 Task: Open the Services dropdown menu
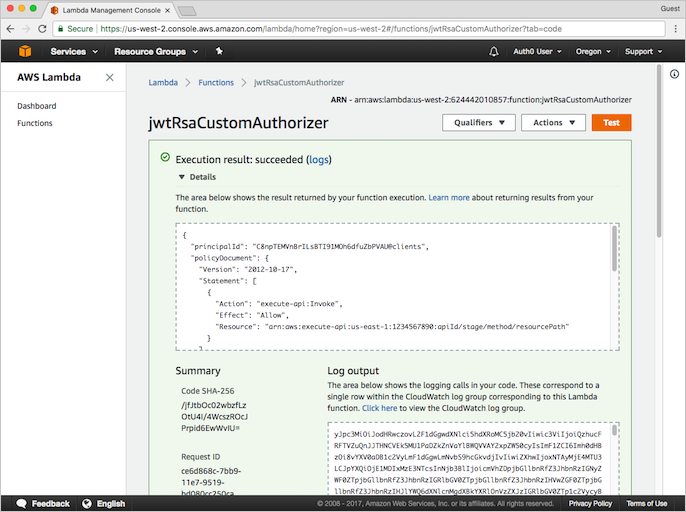74,52
